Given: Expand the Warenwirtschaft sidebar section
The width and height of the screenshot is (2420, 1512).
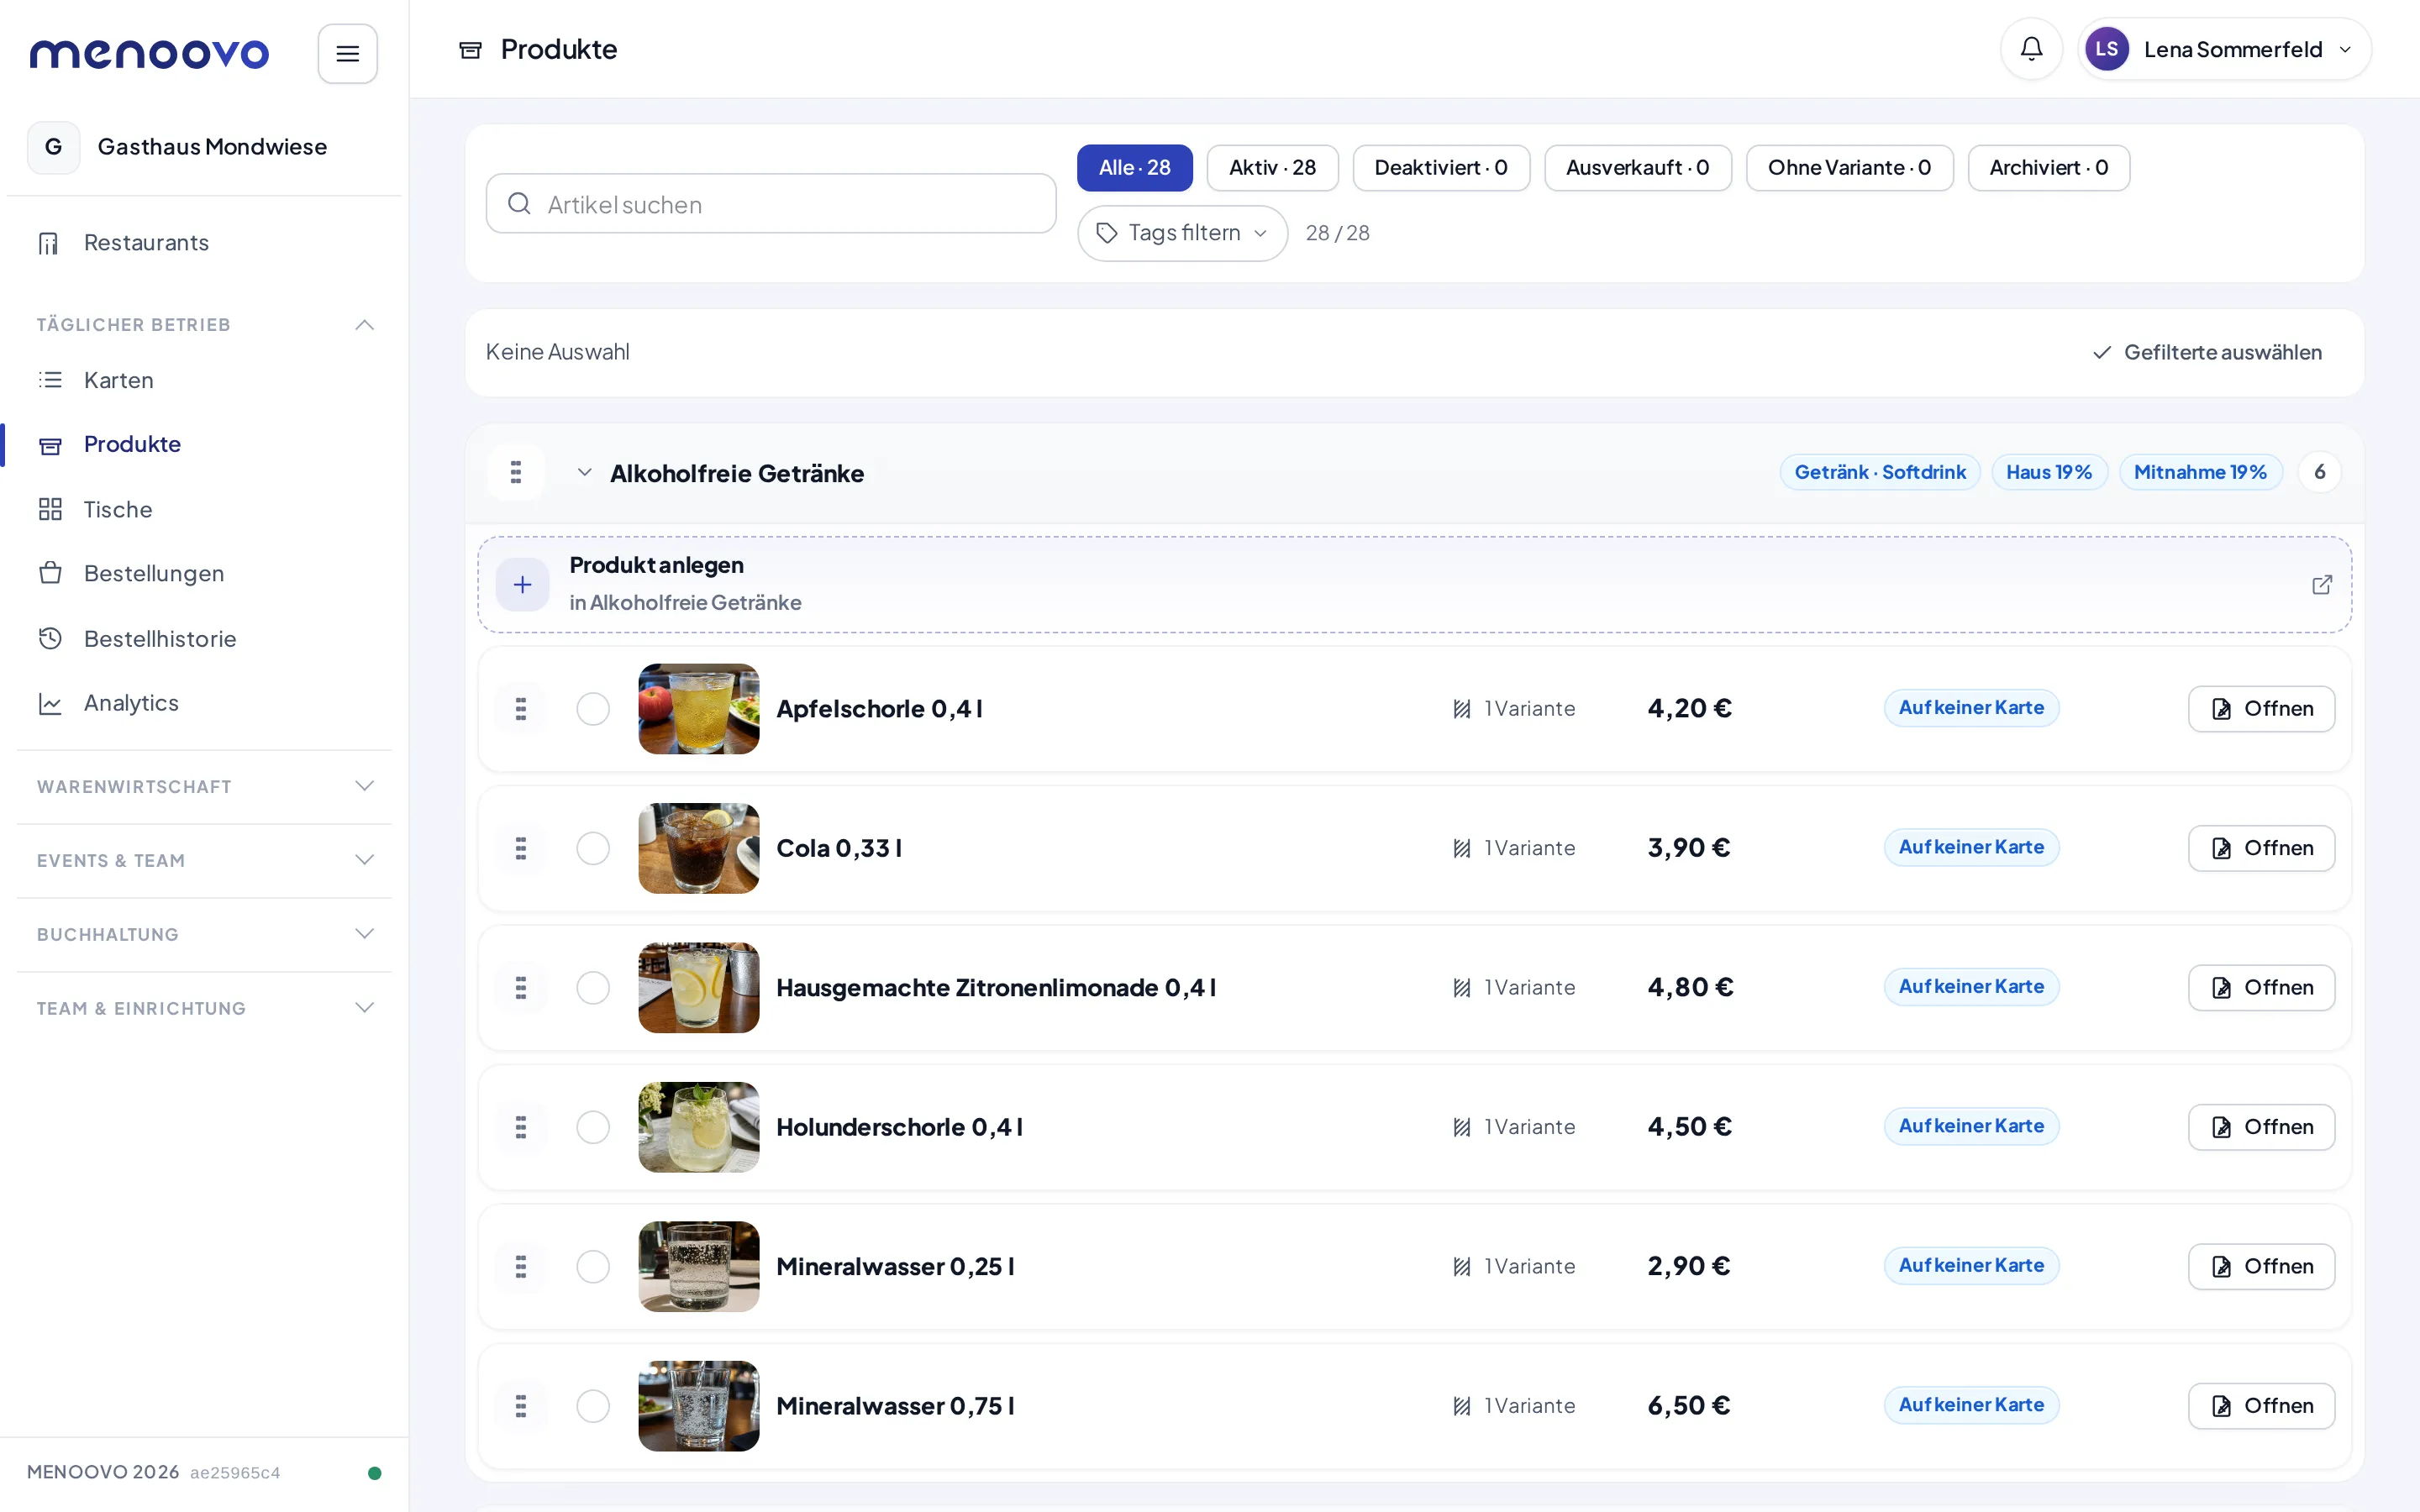Looking at the screenshot, I should 365,786.
